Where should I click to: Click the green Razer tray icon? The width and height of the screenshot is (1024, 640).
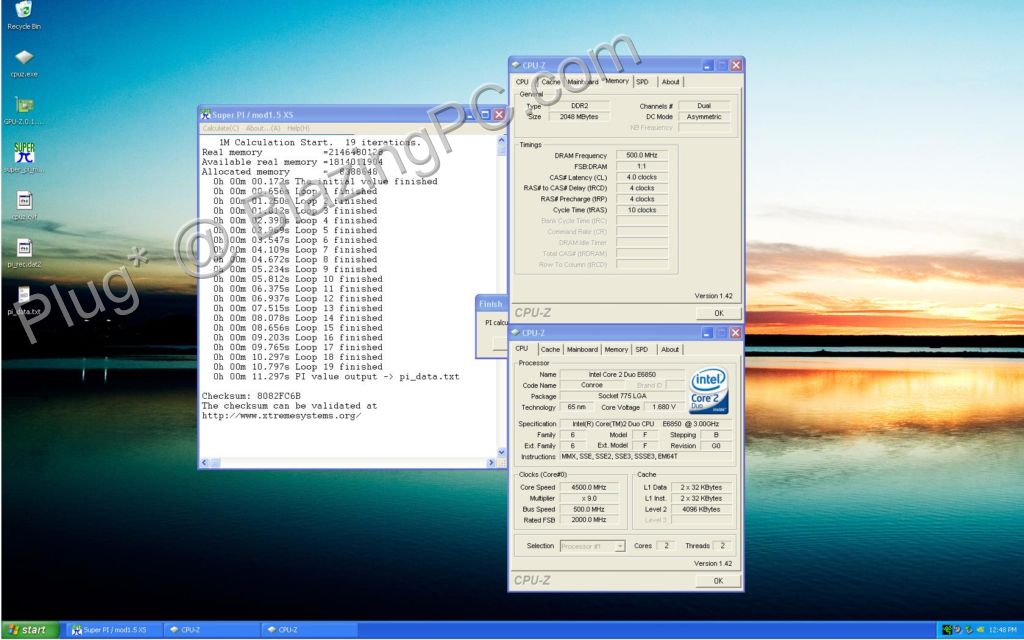(x=946, y=630)
